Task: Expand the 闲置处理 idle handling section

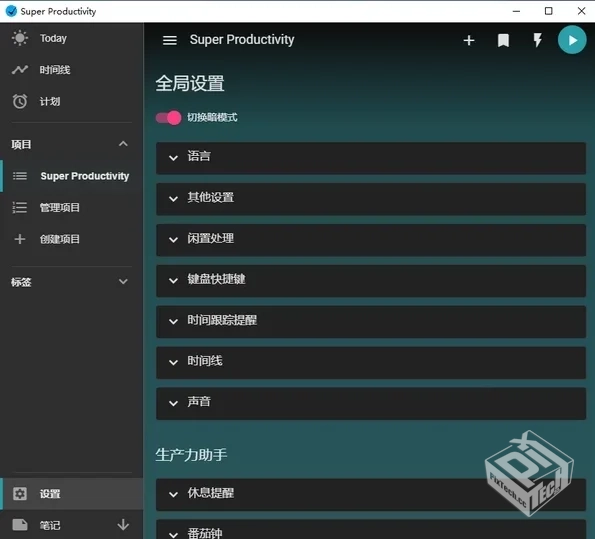Action: 371,240
